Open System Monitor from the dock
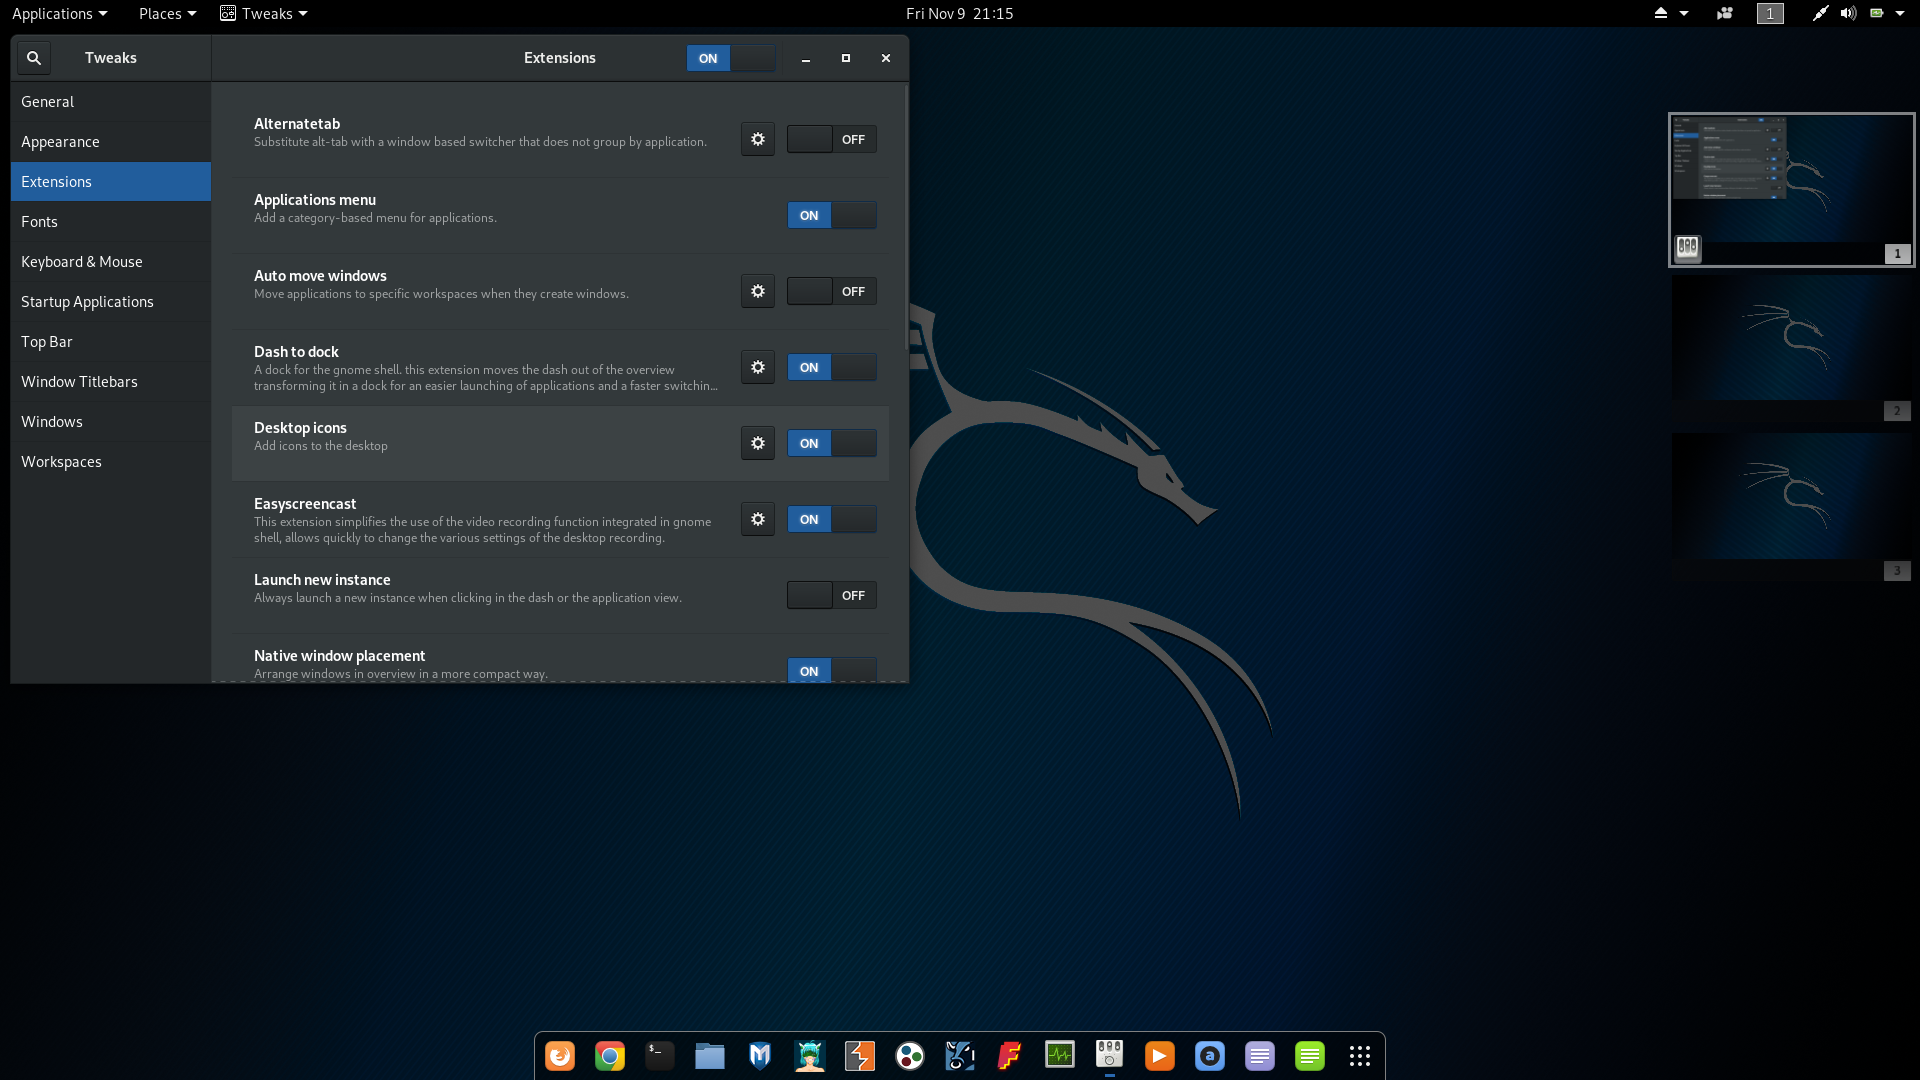The image size is (1920, 1080). [x=1060, y=1056]
